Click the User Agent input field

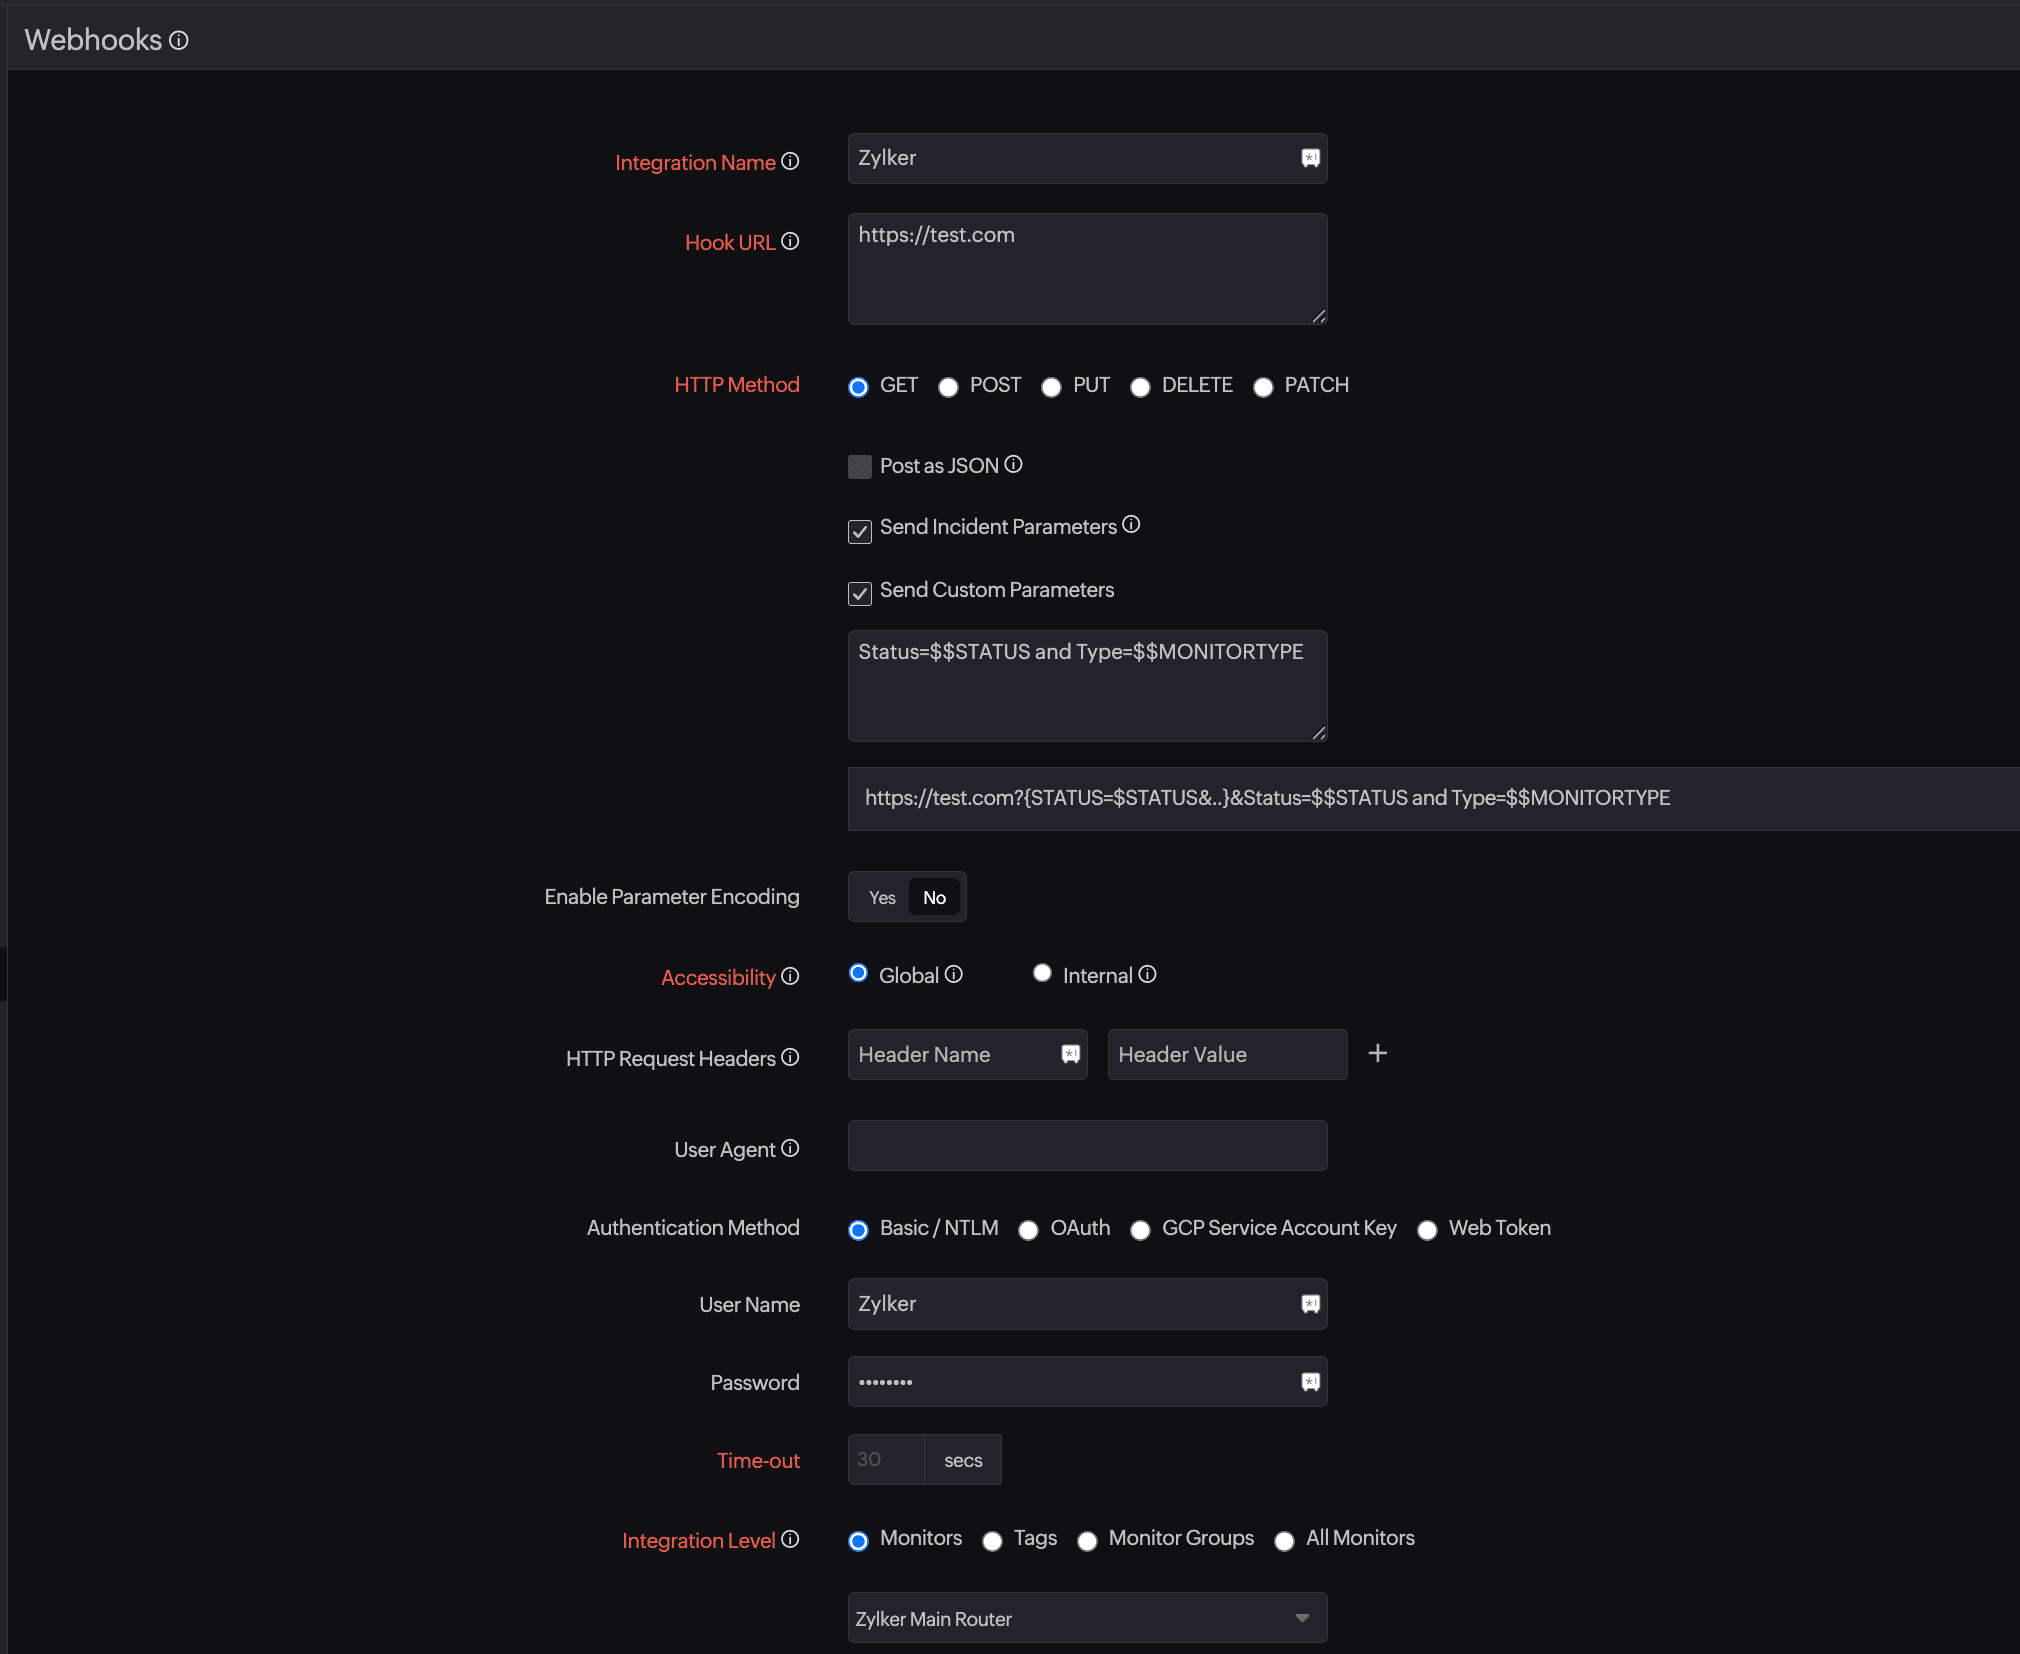(x=1086, y=1145)
